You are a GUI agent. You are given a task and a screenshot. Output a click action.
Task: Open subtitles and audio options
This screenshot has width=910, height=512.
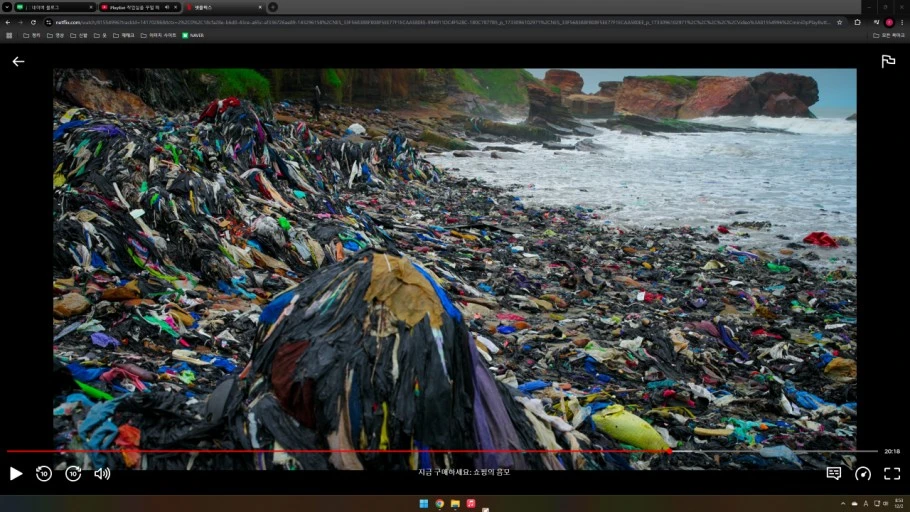(833, 474)
